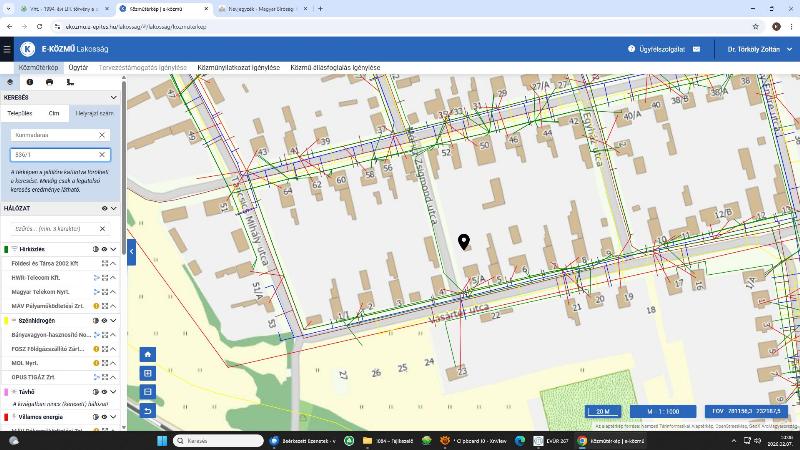Image resolution: width=800 pixels, height=450 pixels.
Task: Click the Hírközlés green color swatch
Action: [x=6, y=249]
